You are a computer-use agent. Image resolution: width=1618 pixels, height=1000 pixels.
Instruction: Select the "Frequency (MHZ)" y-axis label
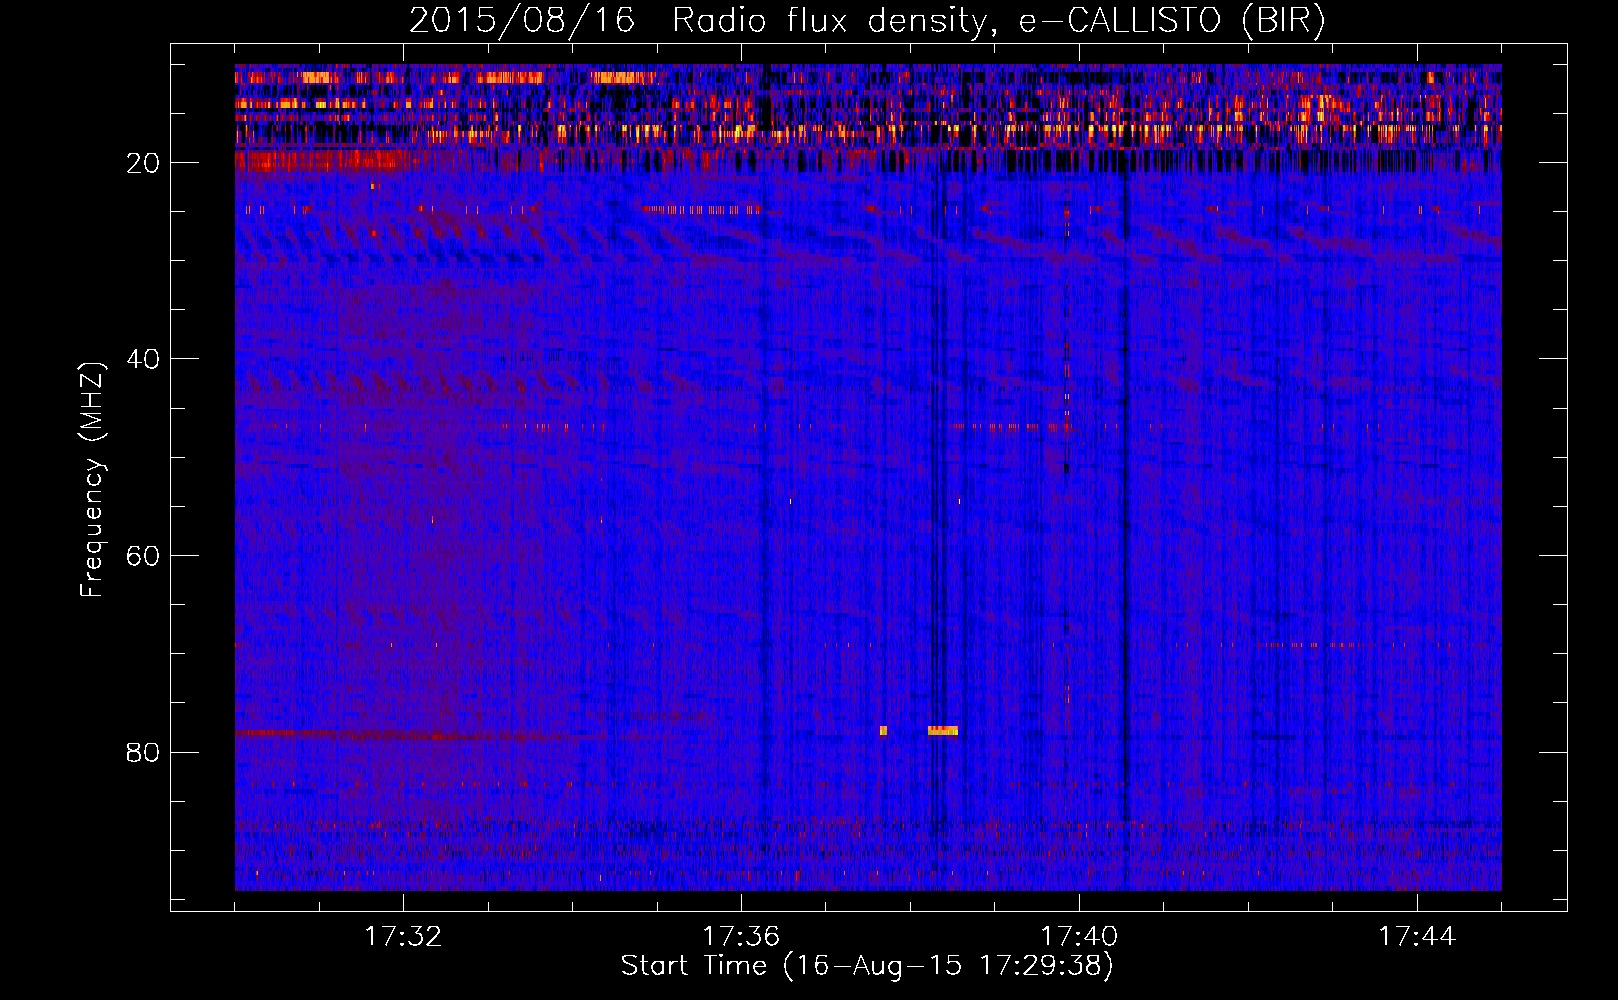(x=92, y=480)
